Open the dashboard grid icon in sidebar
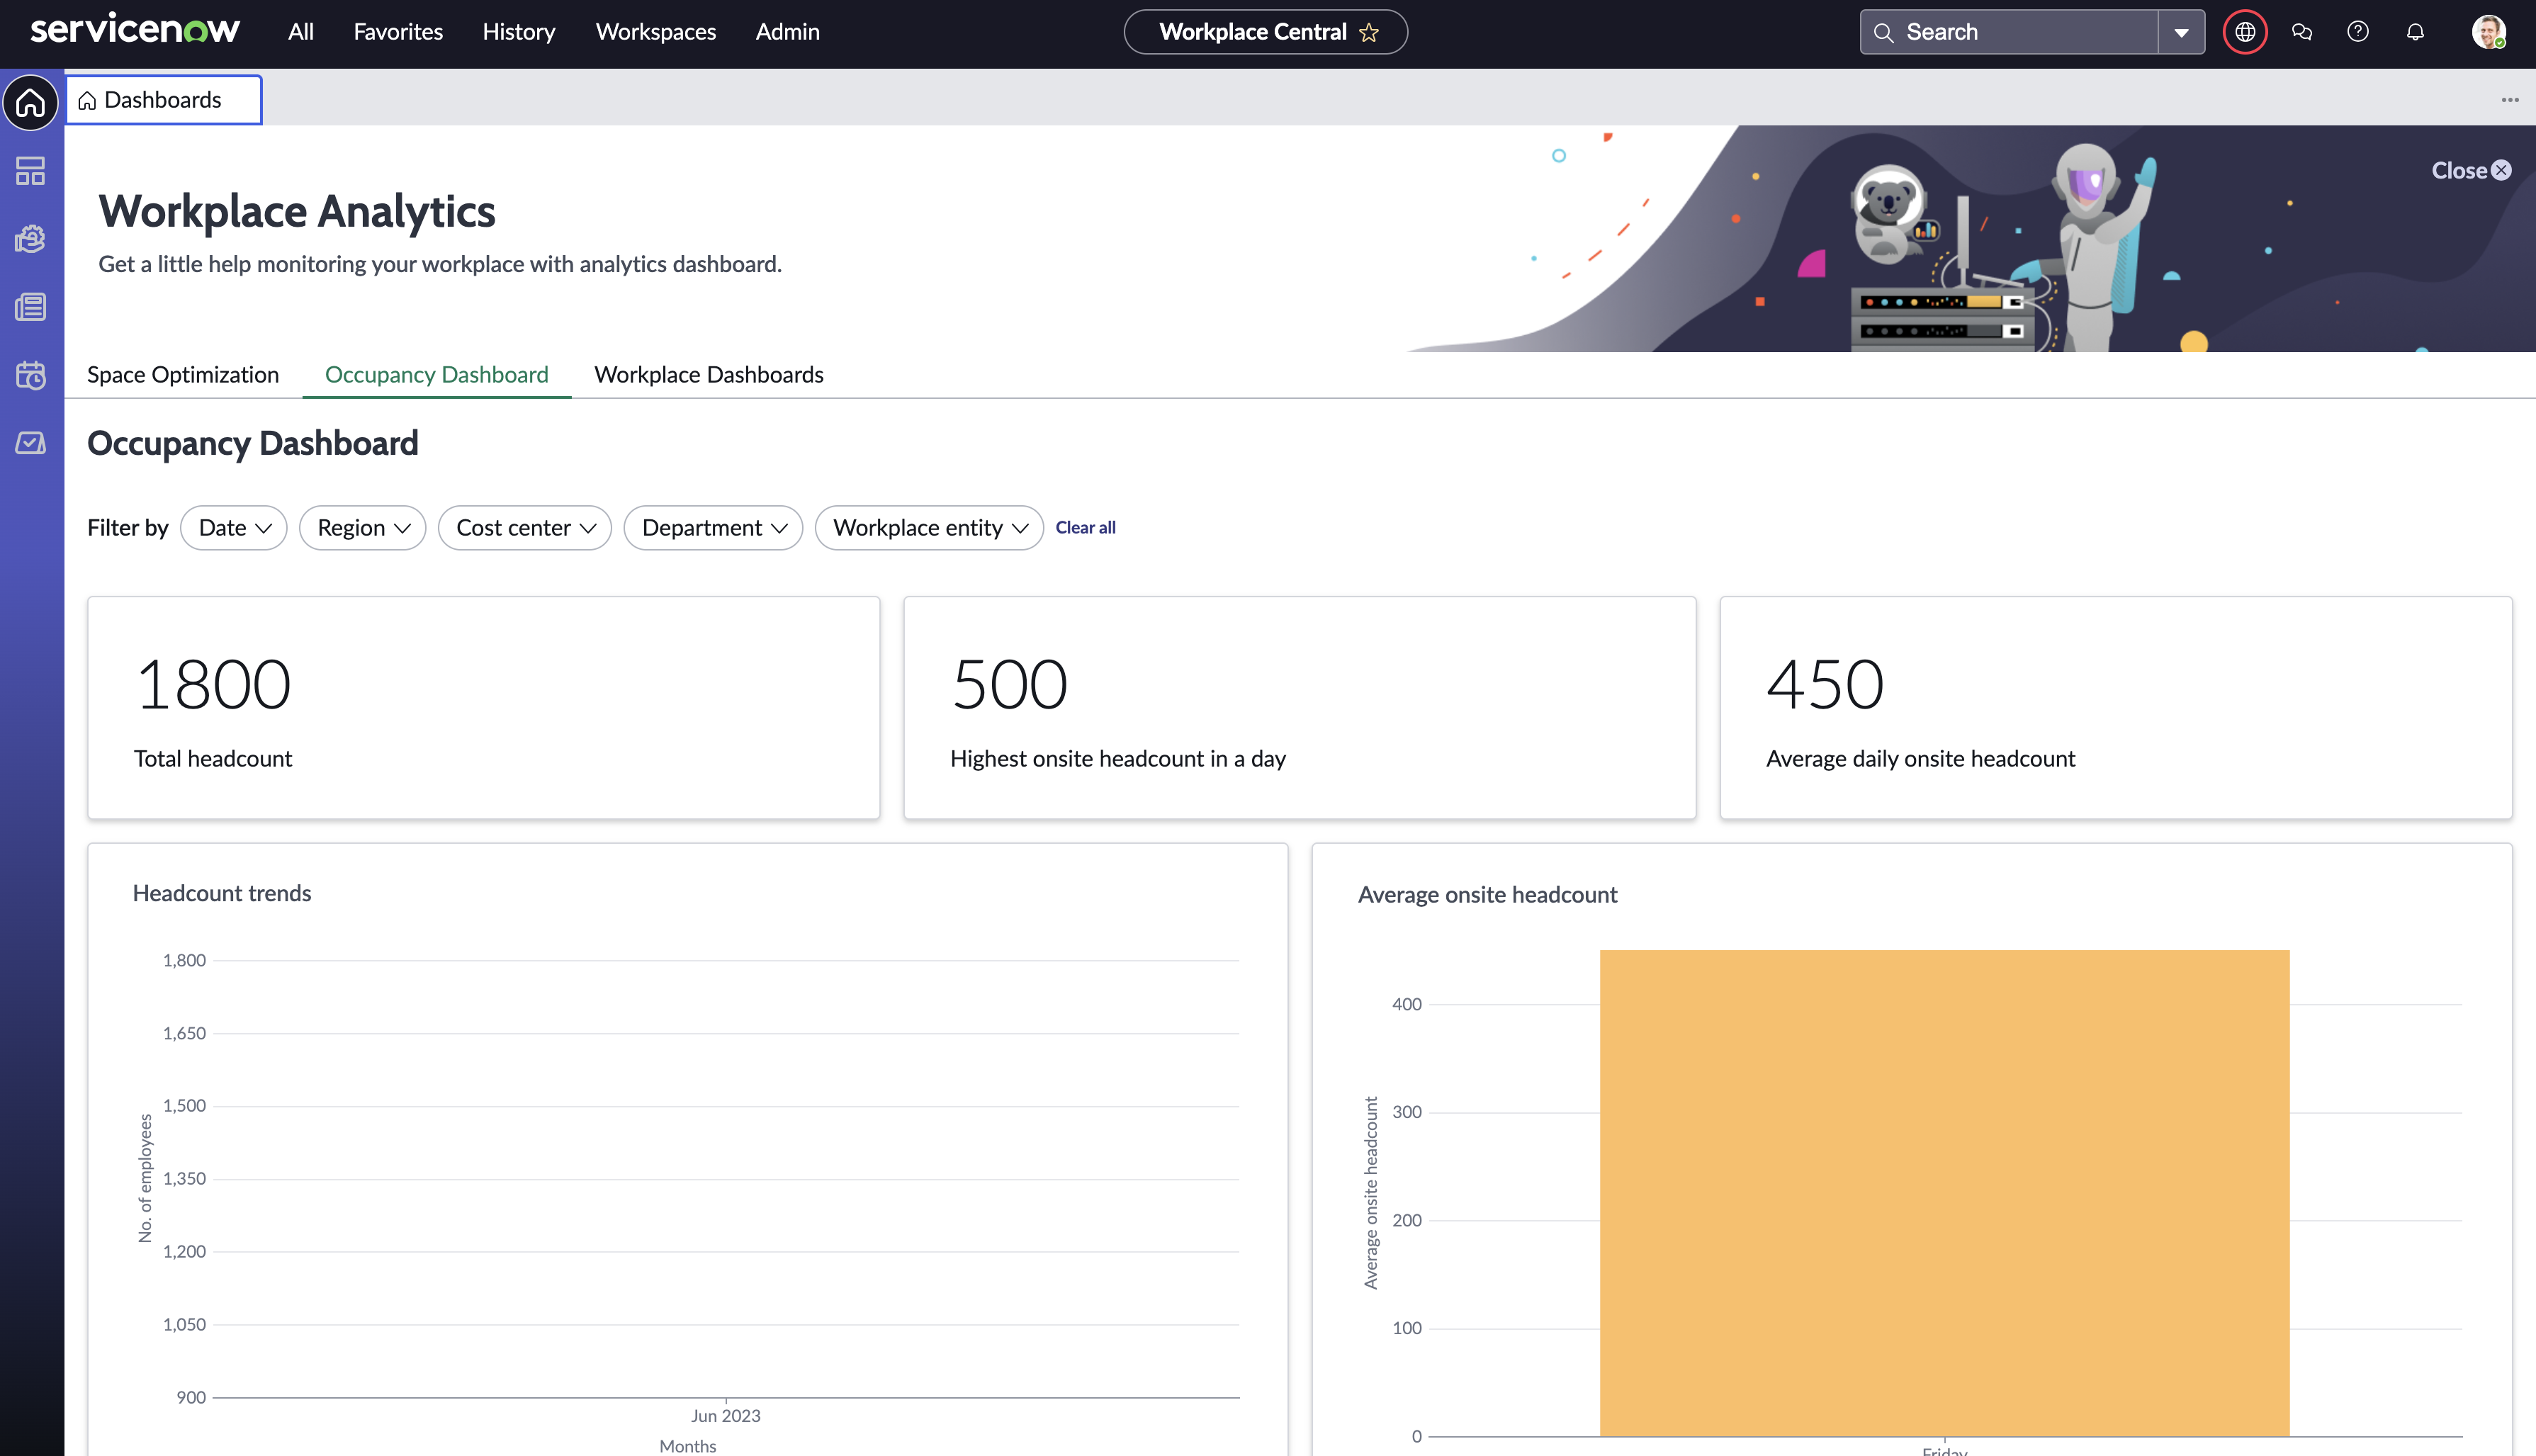Image resolution: width=2536 pixels, height=1456 pixels. 31,171
